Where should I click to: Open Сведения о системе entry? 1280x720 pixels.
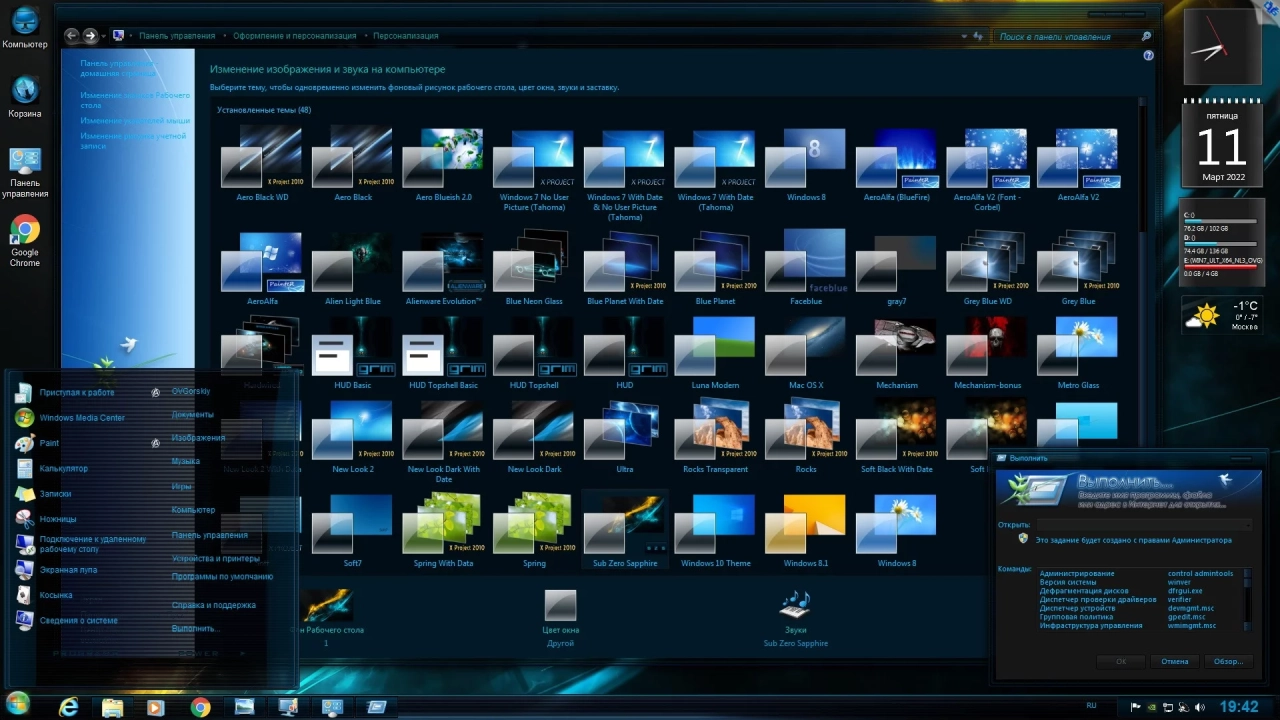pos(78,620)
